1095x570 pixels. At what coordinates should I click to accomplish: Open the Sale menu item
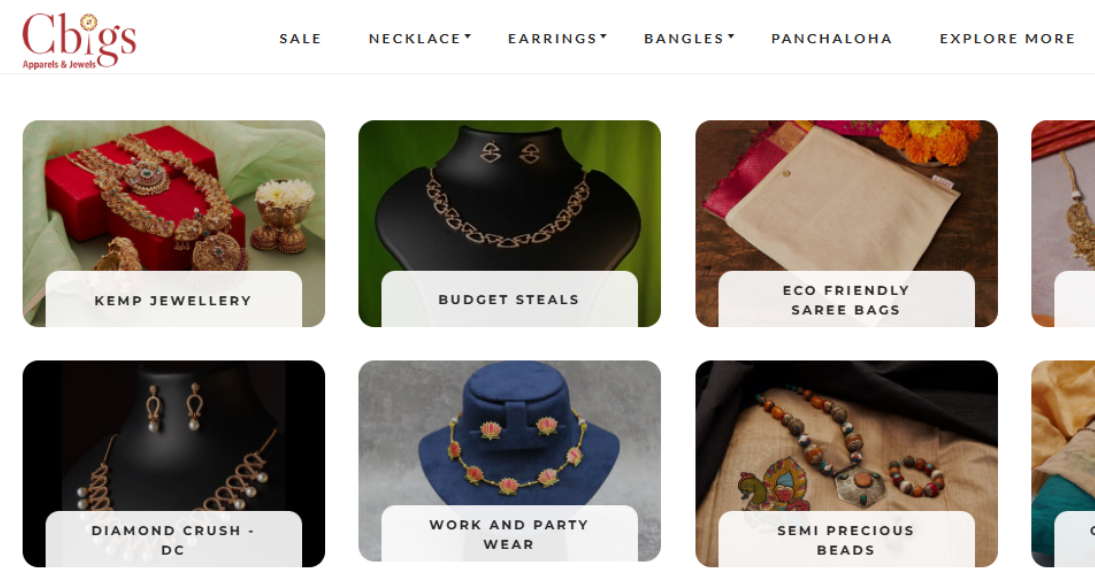click(x=300, y=39)
